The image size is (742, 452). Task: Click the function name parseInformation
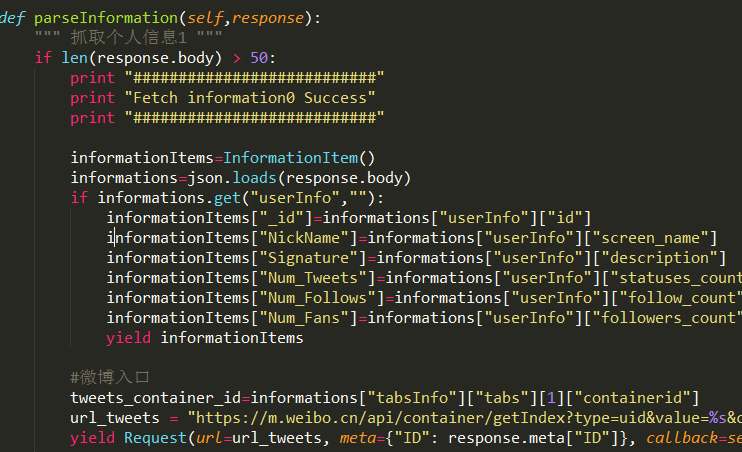(106, 18)
